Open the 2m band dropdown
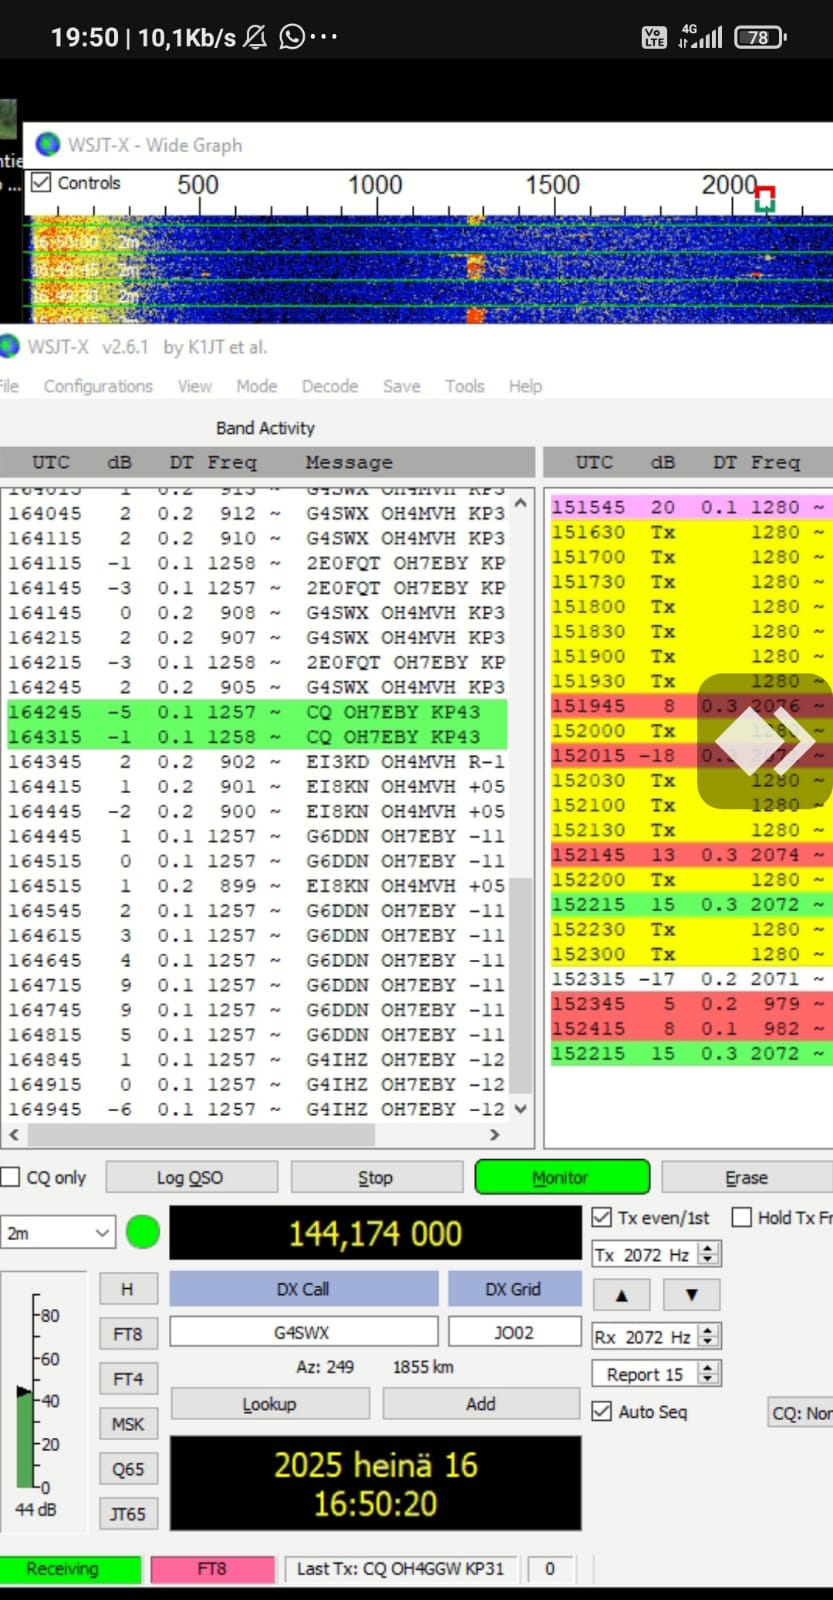Screen dimensions: 833x1600 [58, 1233]
